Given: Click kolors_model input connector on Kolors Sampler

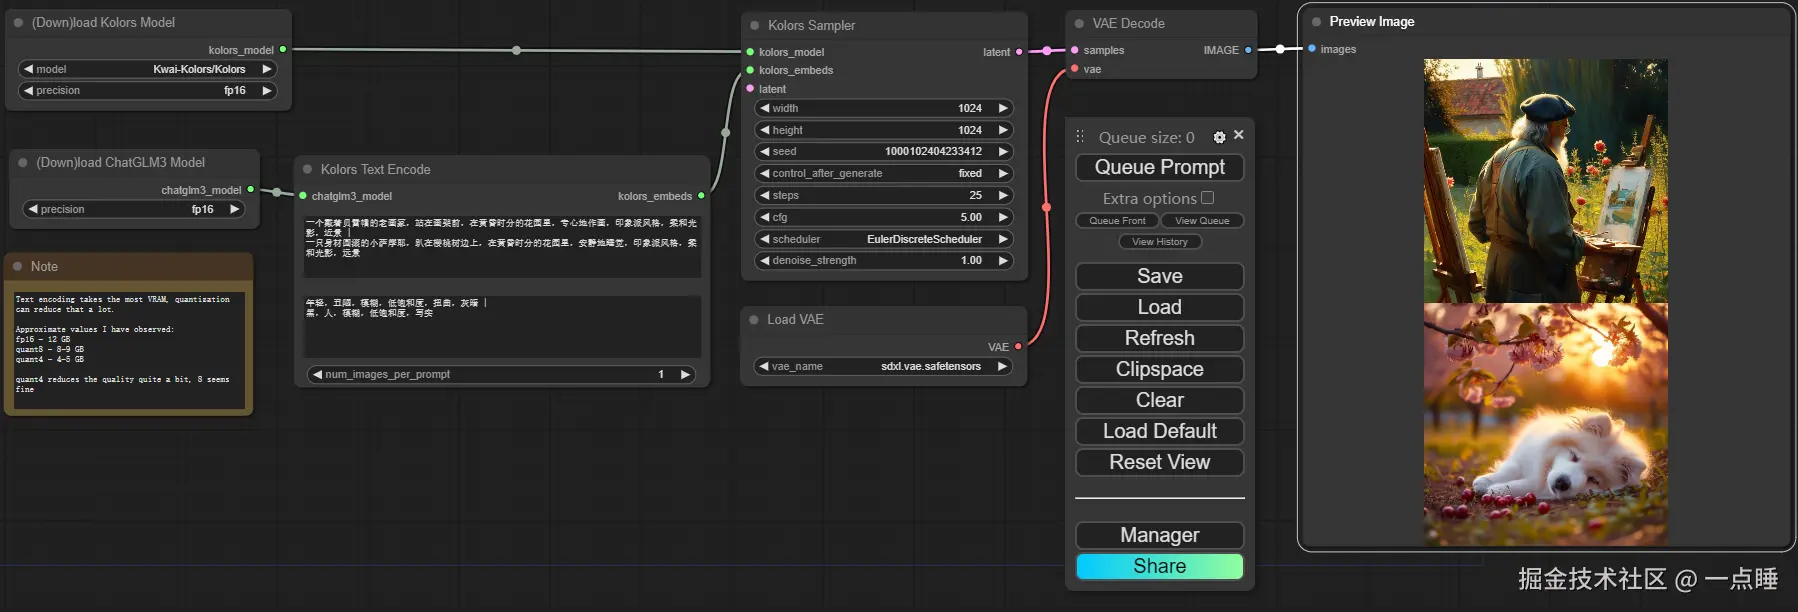Looking at the screenshot, I should coord(750,52).
